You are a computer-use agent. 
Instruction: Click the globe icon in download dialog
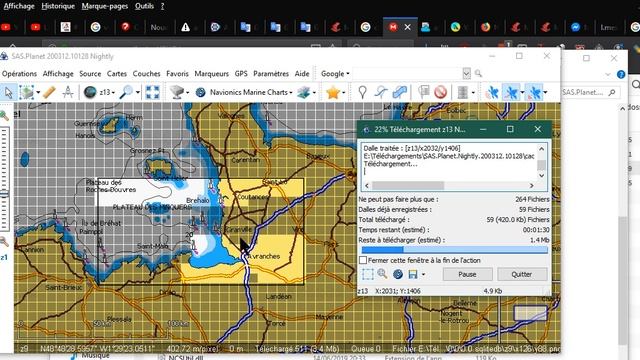(x=398, y=274)
